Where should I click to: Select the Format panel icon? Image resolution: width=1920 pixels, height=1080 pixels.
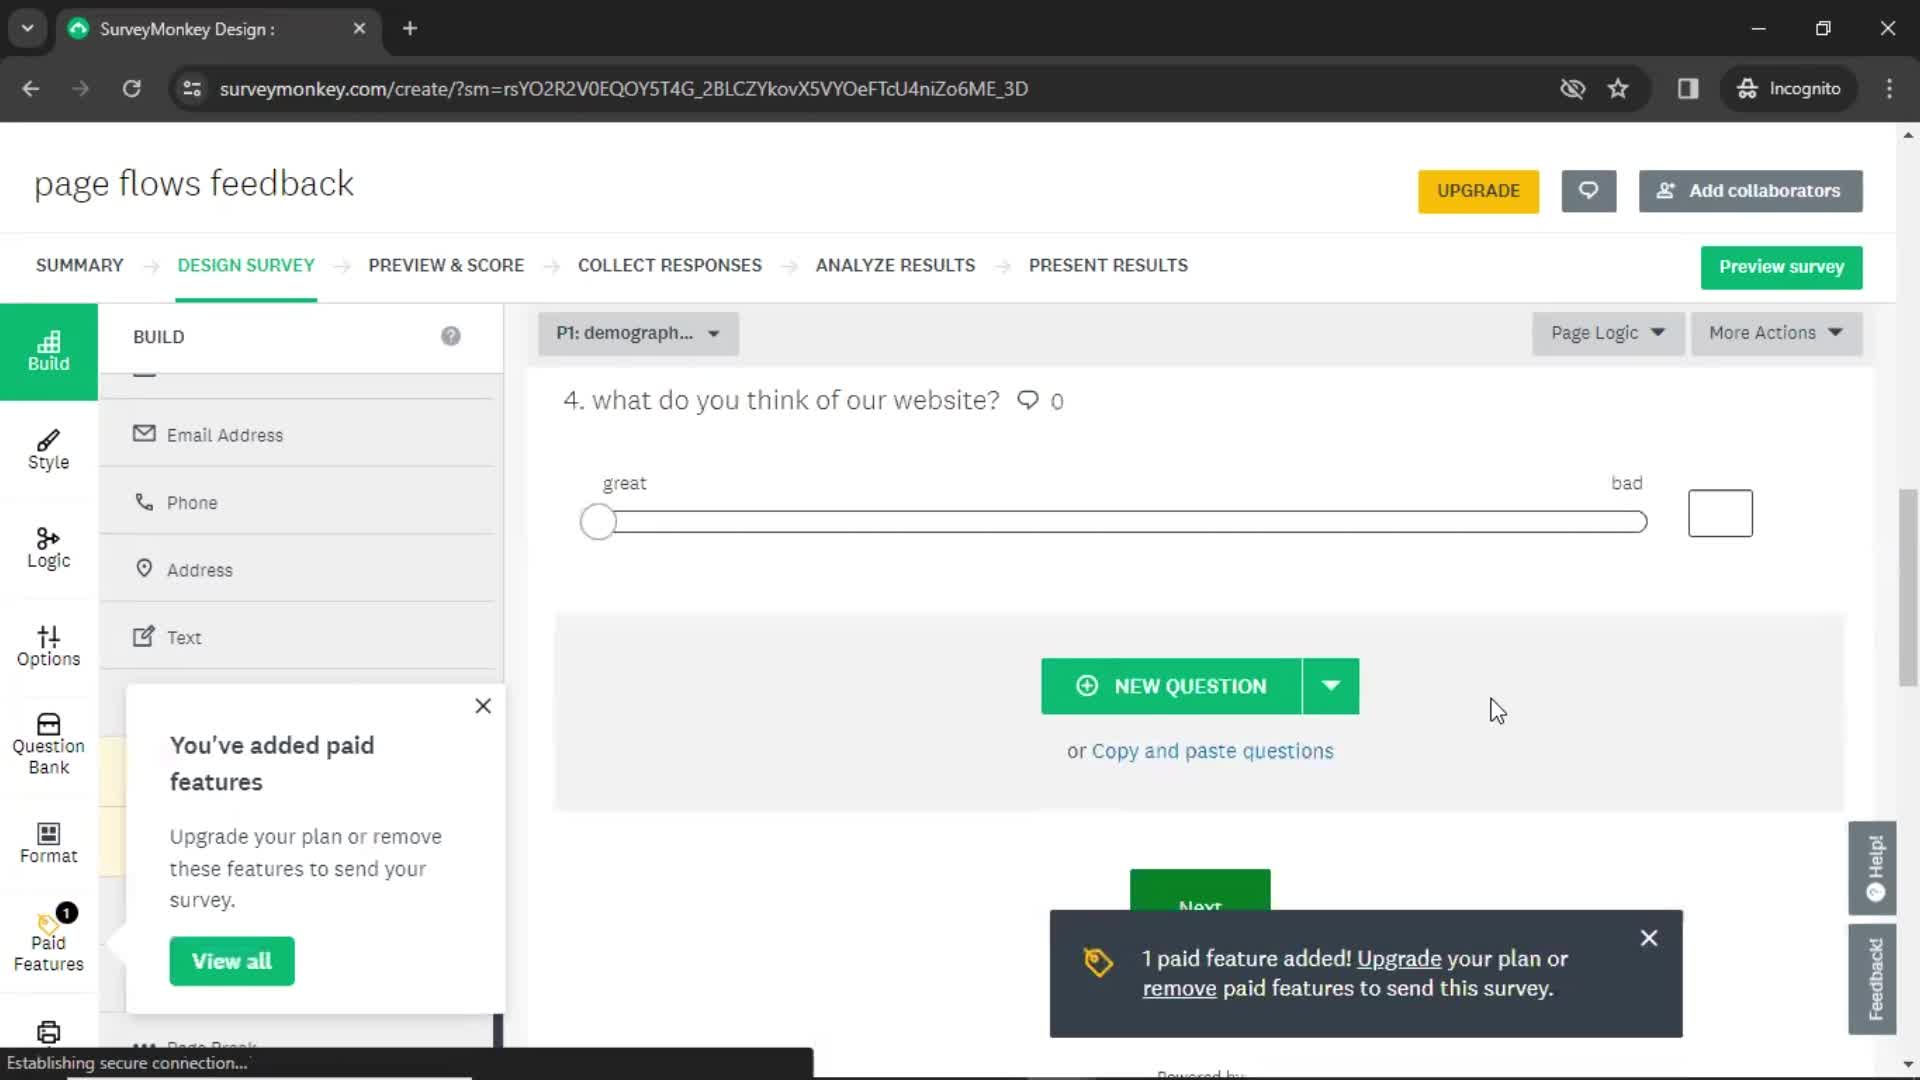click(x=49, y=843)
